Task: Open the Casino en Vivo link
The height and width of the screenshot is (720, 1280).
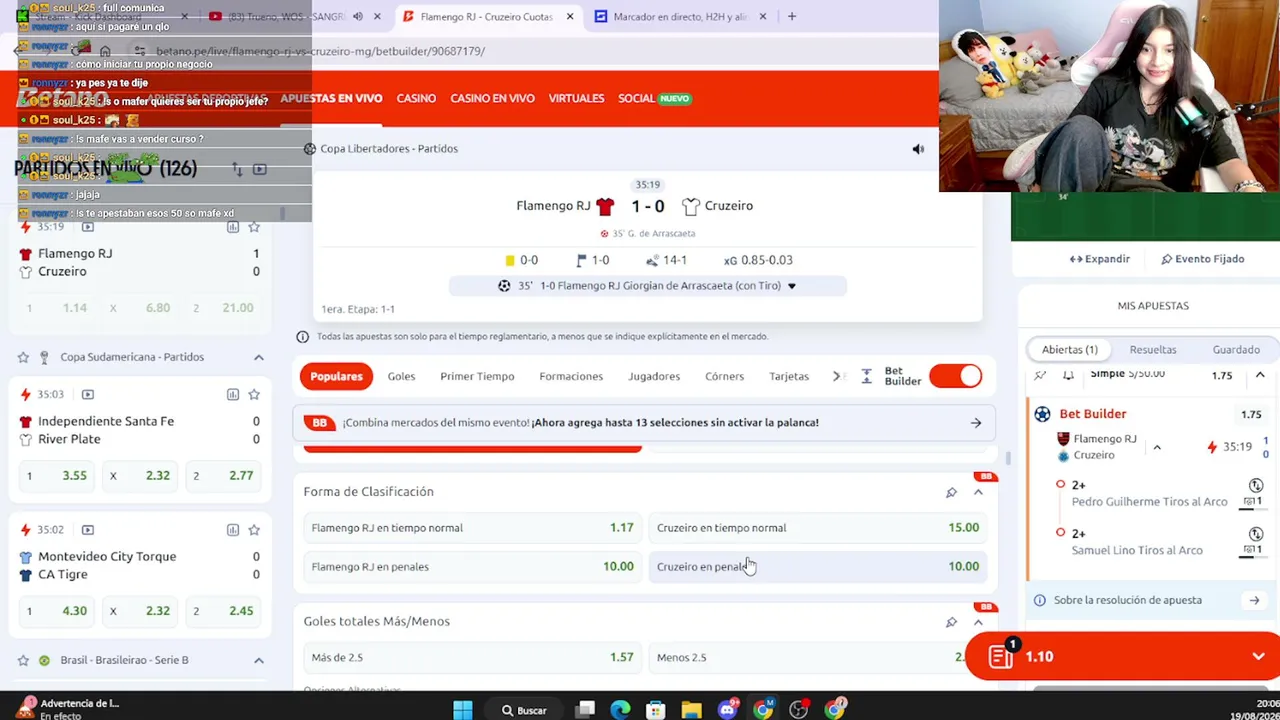Action: (492, 98)
